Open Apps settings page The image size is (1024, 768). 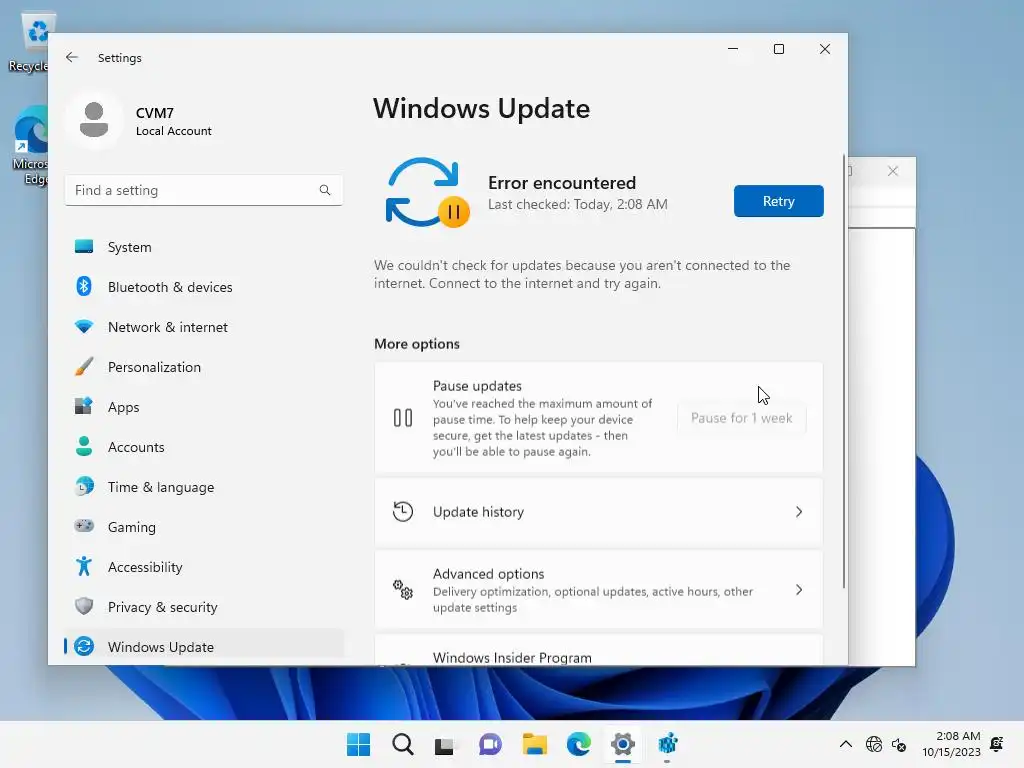pyautogui.click(x=204, y=406)
